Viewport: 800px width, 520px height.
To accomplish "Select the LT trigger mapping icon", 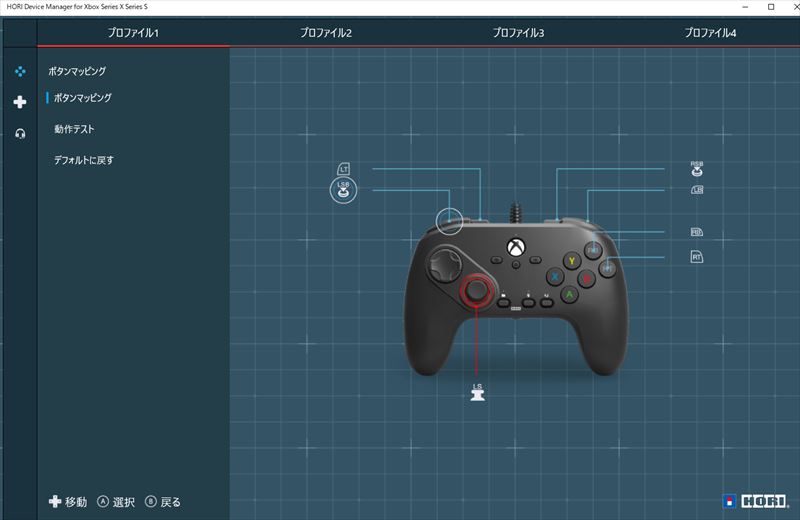I will [x=344, y=169].
